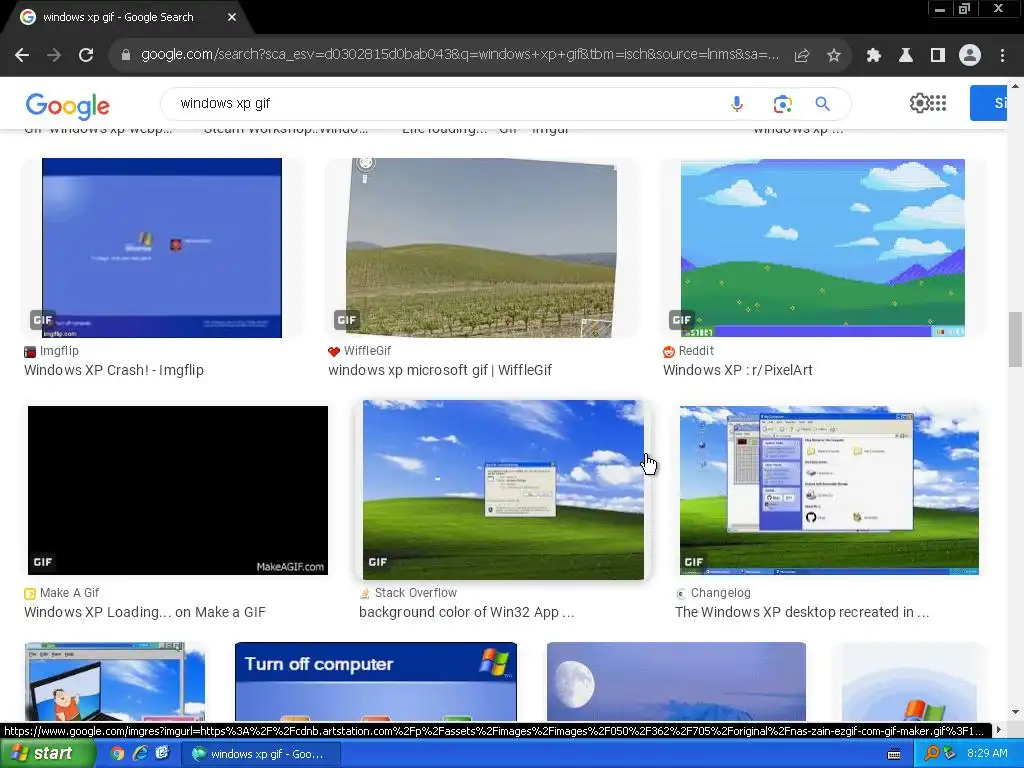Click the scrollbar up arrow
The width and height of the screenshot is (1024, 768).
pos(1015,86)
